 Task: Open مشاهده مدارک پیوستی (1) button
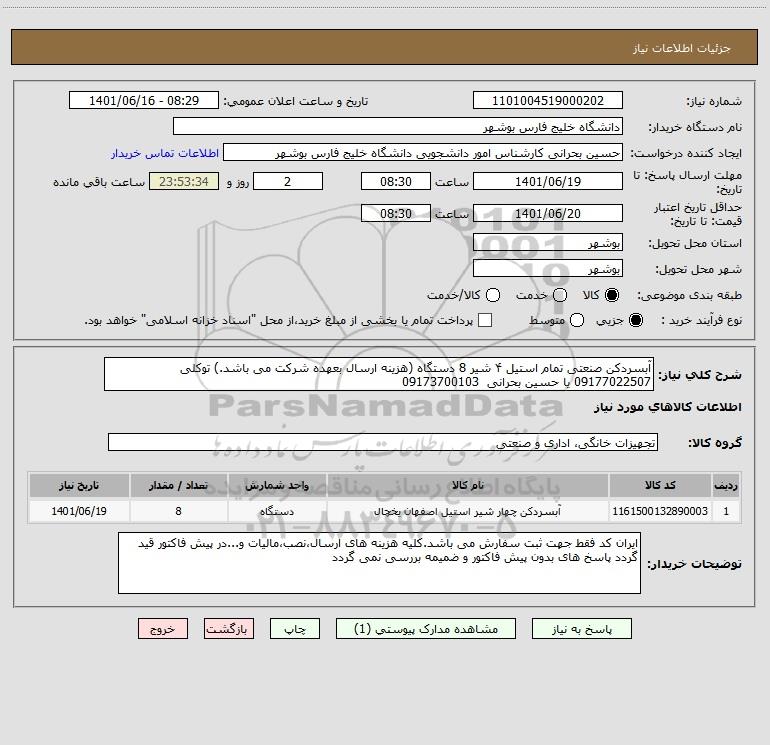coord(426,629)
